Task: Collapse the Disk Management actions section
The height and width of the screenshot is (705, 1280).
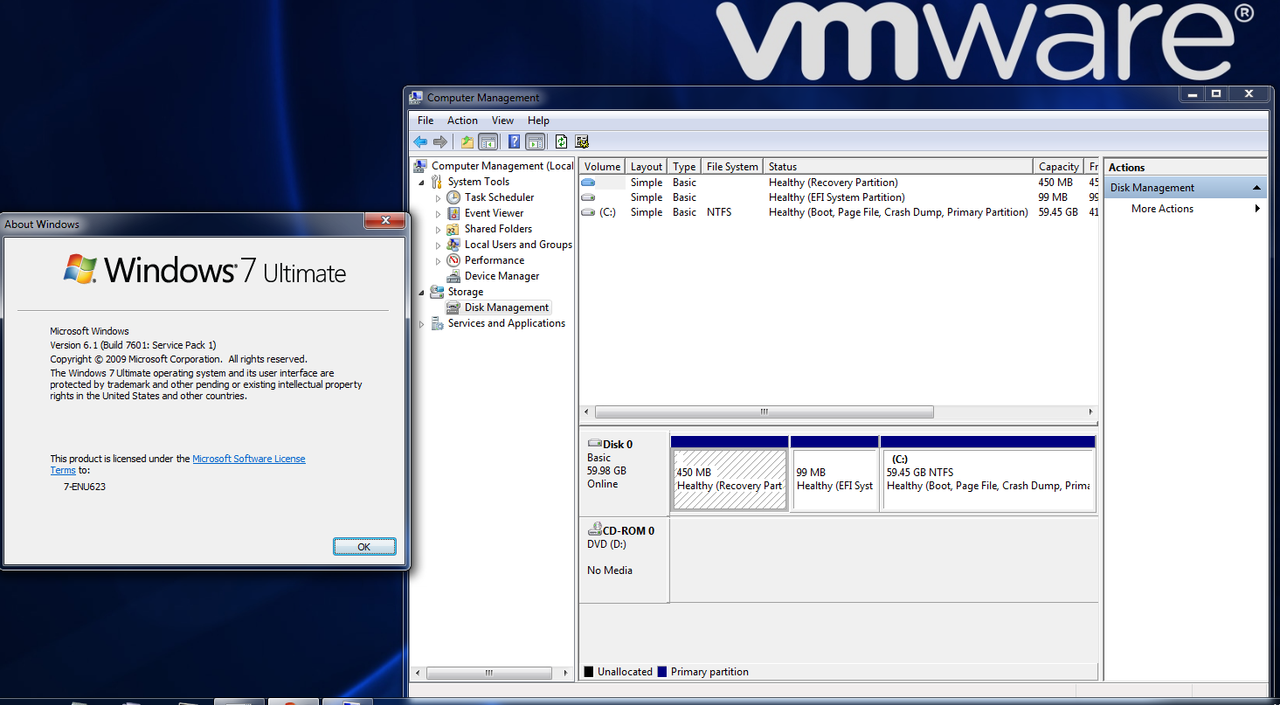Action: pyautogui.click(x=1257, y=188)
